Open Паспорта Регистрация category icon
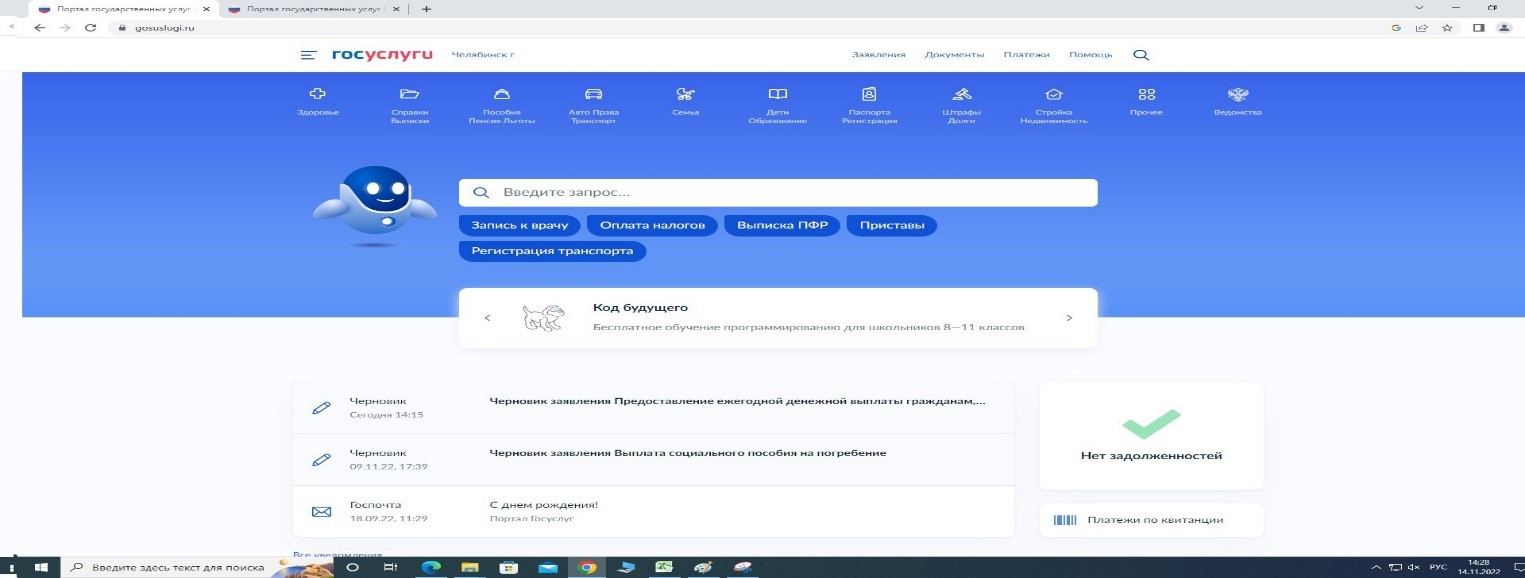Image resolution: width=1525 pixels, height=578 pixels. (869, 94)
